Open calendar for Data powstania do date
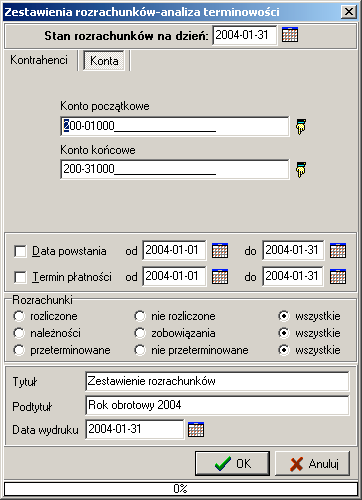This screenshot has height=500, width=362. tap(338, 250)
